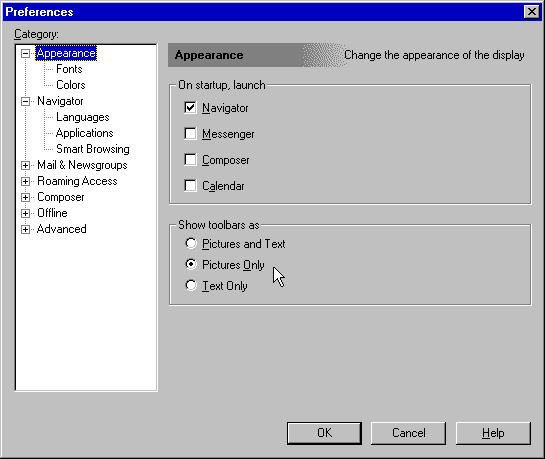Open the Fonts settings item

69,69
